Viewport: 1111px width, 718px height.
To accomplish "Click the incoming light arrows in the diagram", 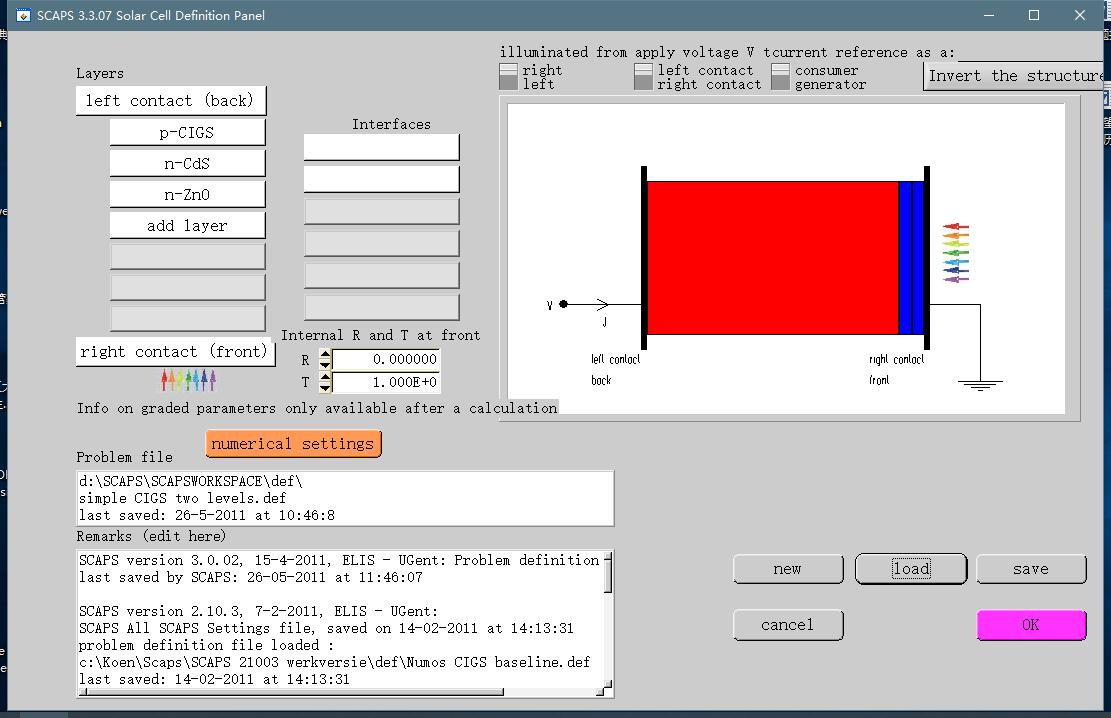I will click(x=956, y=253).
